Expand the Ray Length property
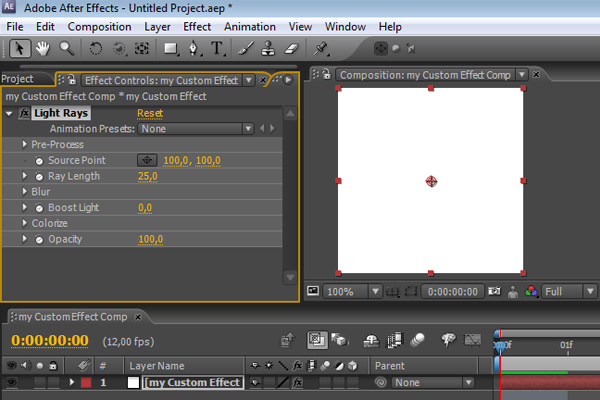This screenshot has width=600, height=400. coord(25,176)
